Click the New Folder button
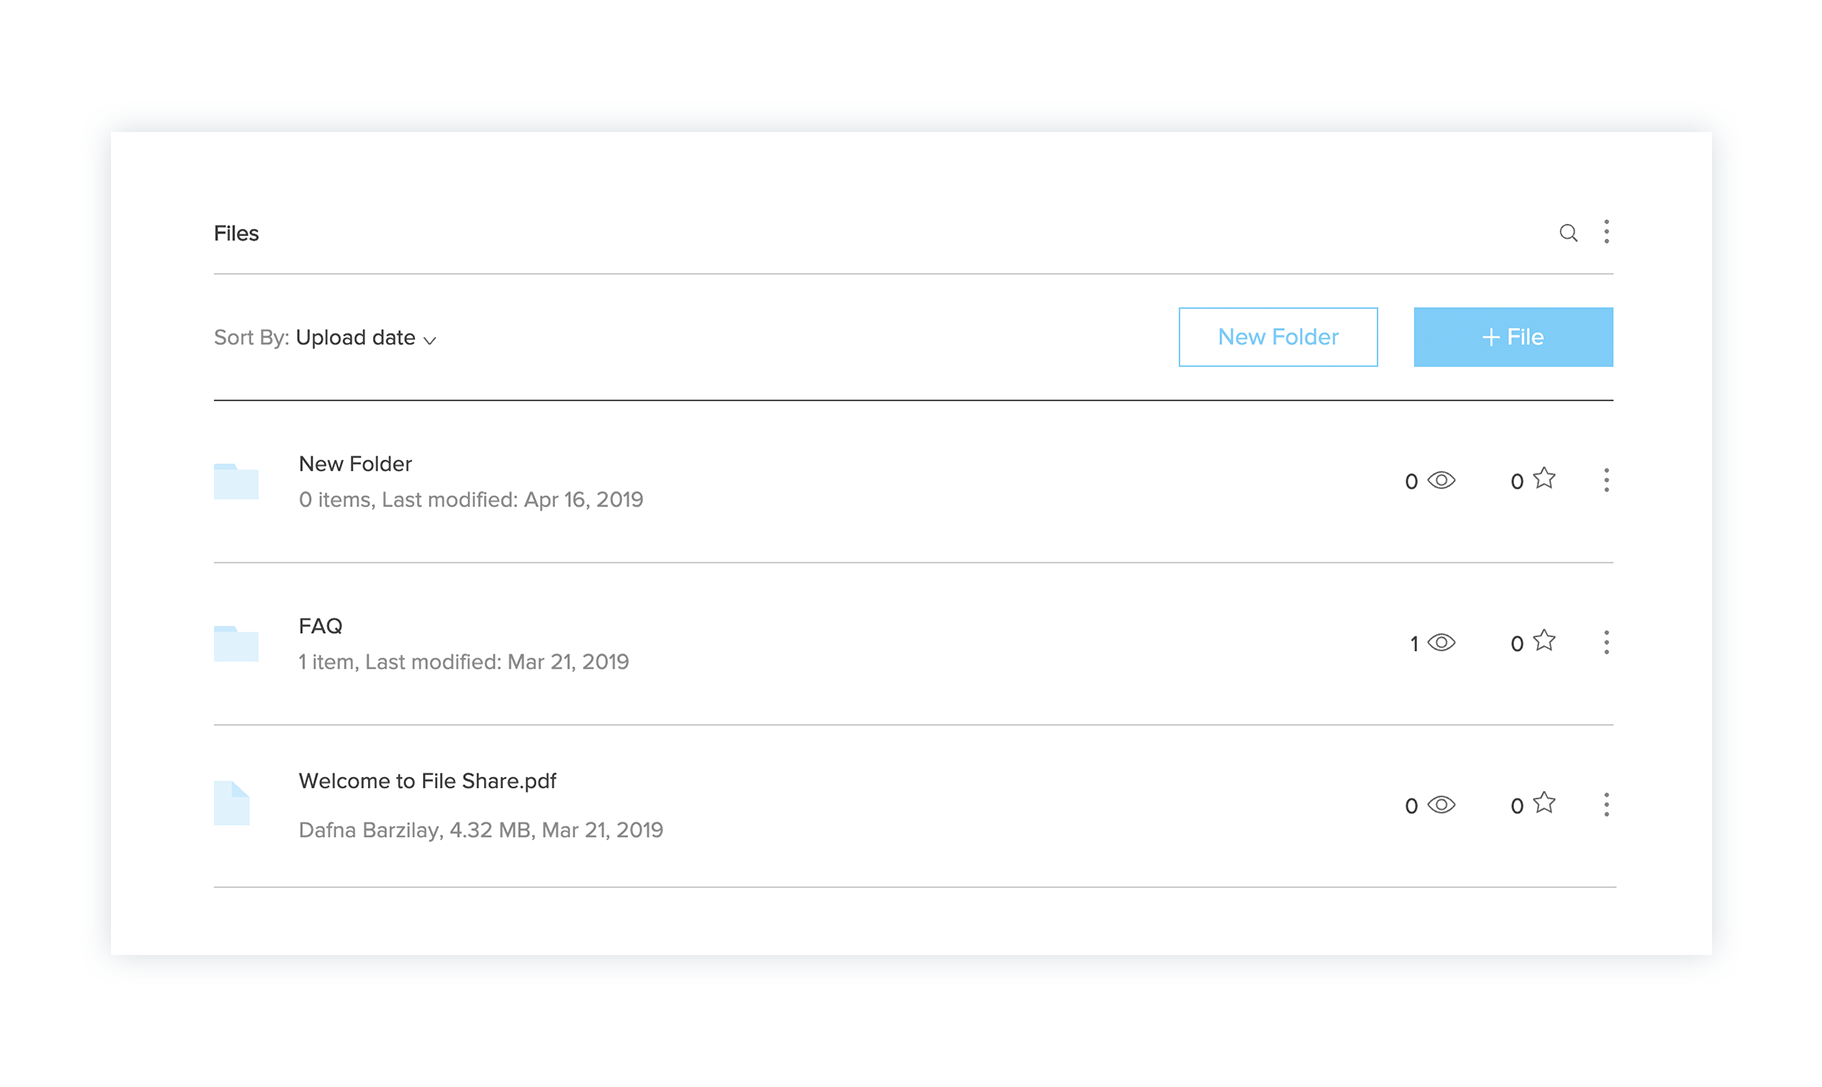The image size is (1822, 1087). [1278, 337]
